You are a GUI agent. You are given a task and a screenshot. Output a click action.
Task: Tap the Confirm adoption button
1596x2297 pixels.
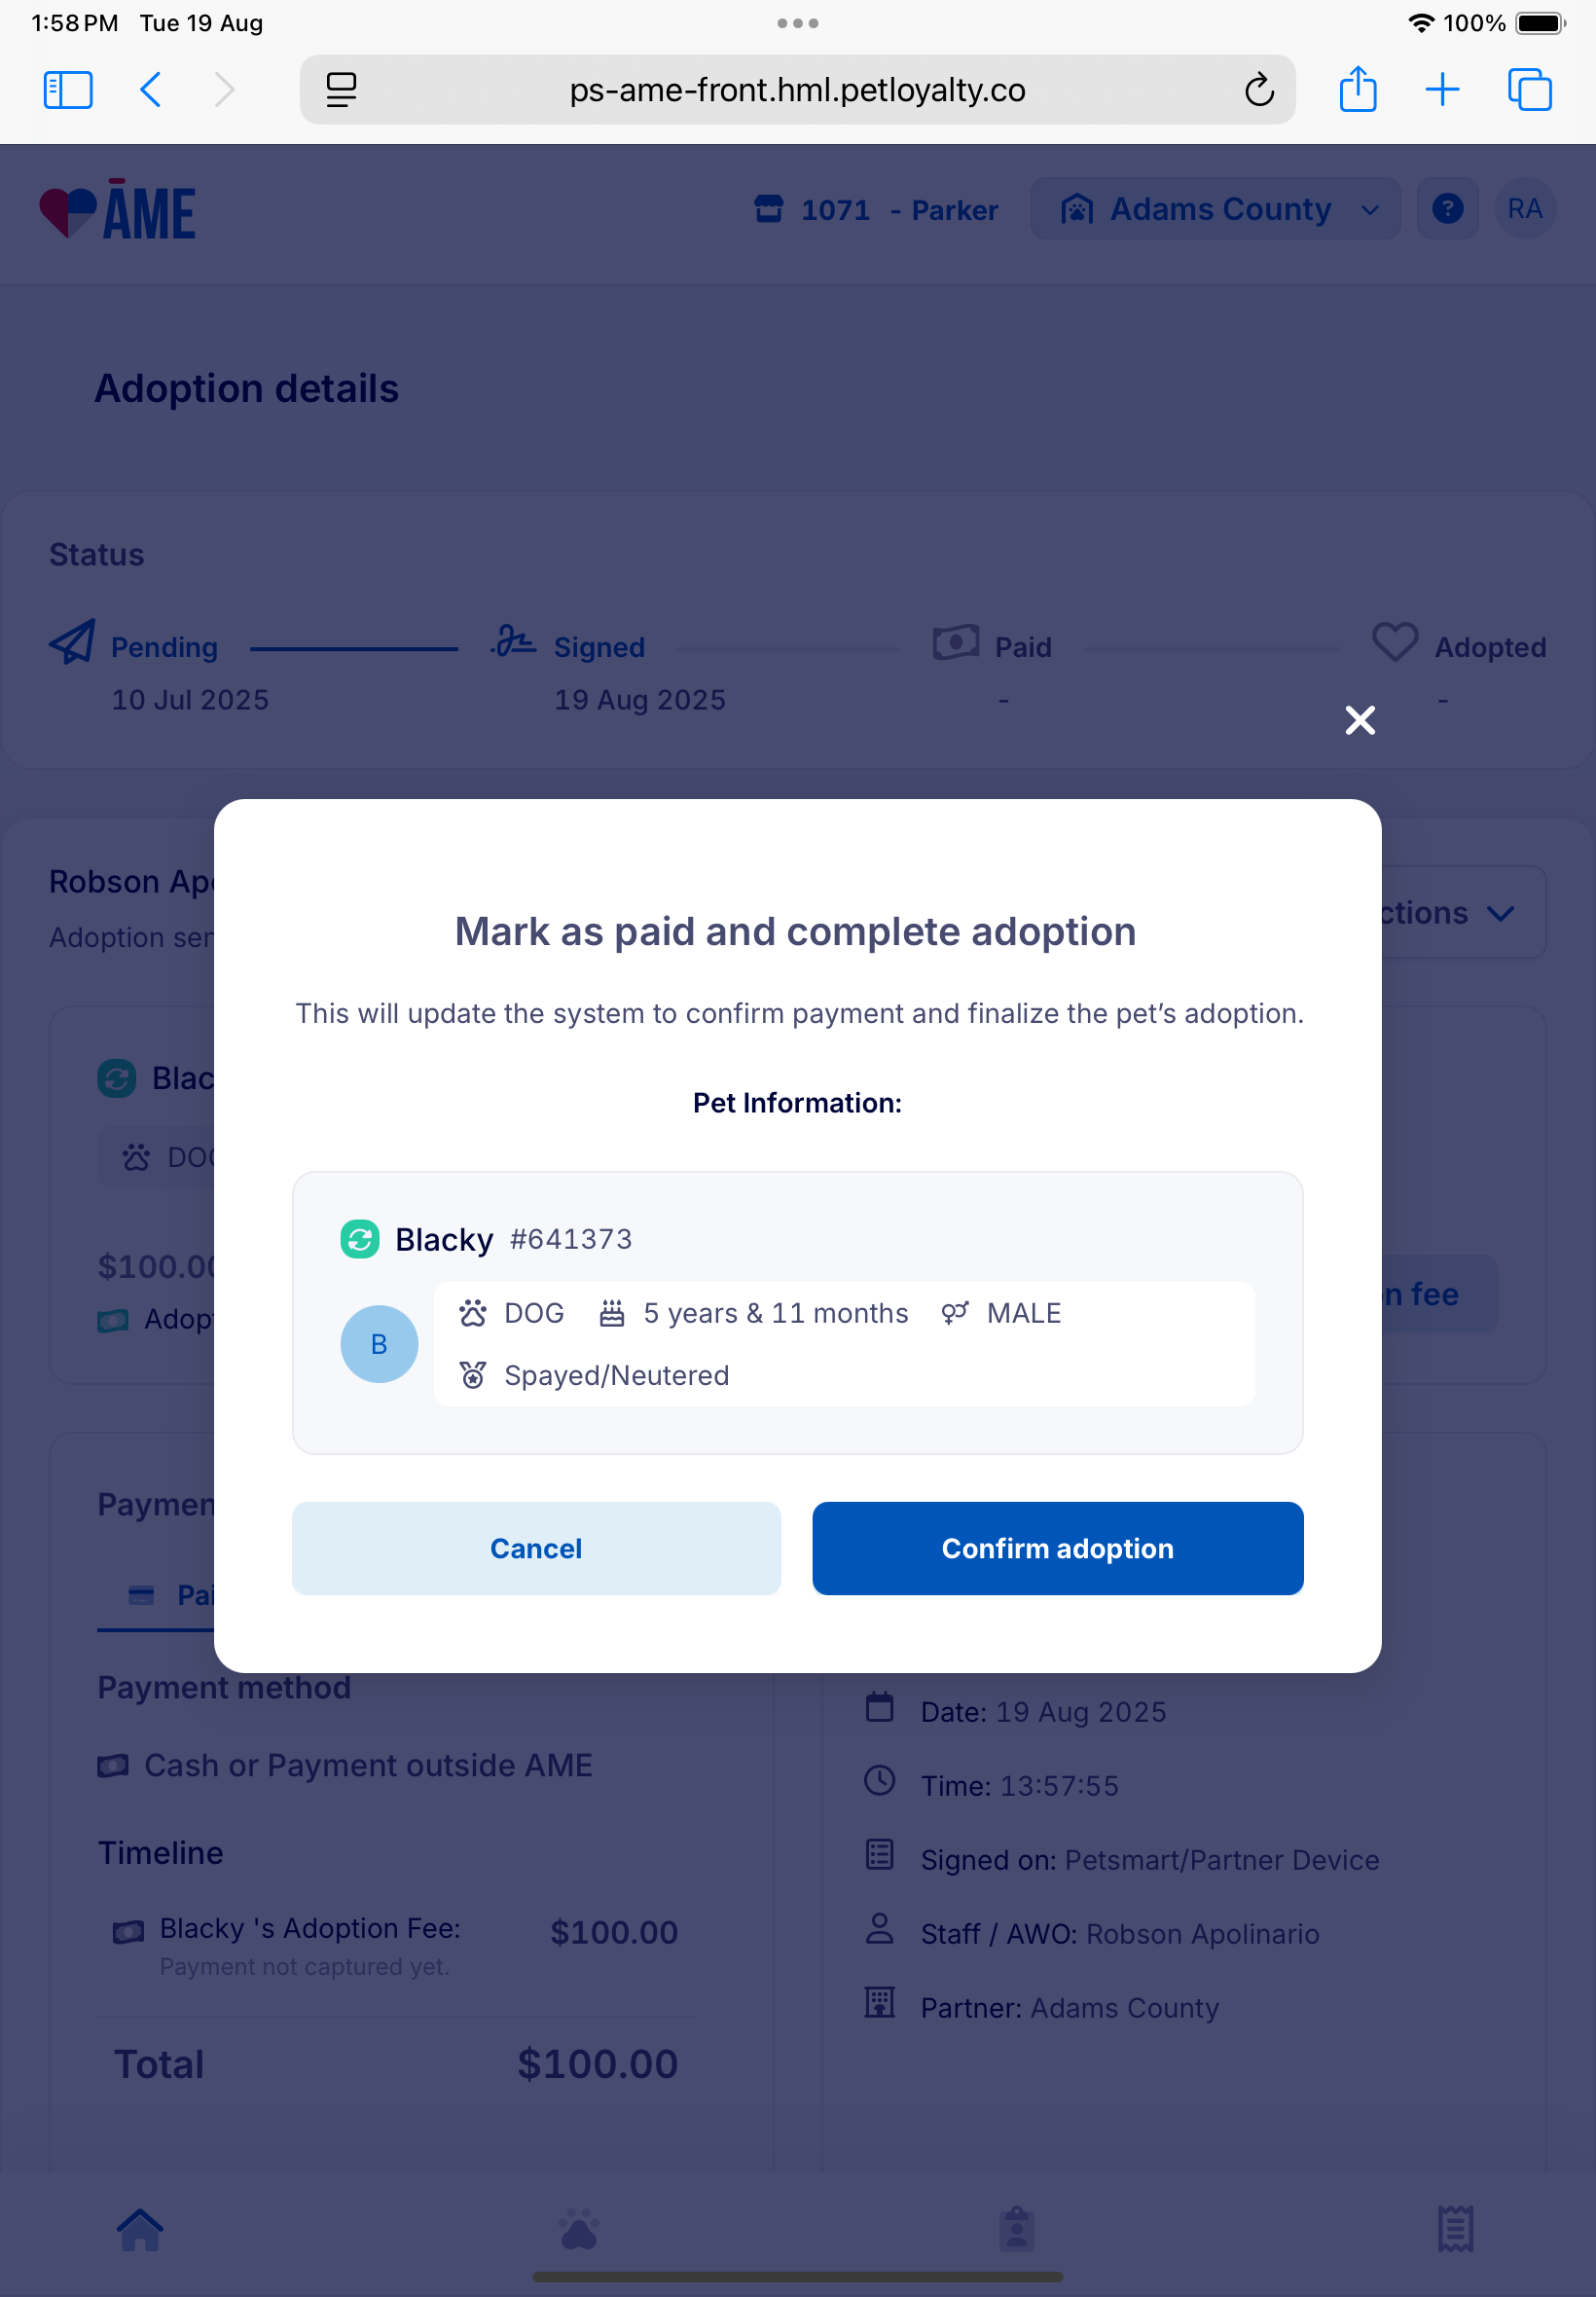click(1057, 1548)
